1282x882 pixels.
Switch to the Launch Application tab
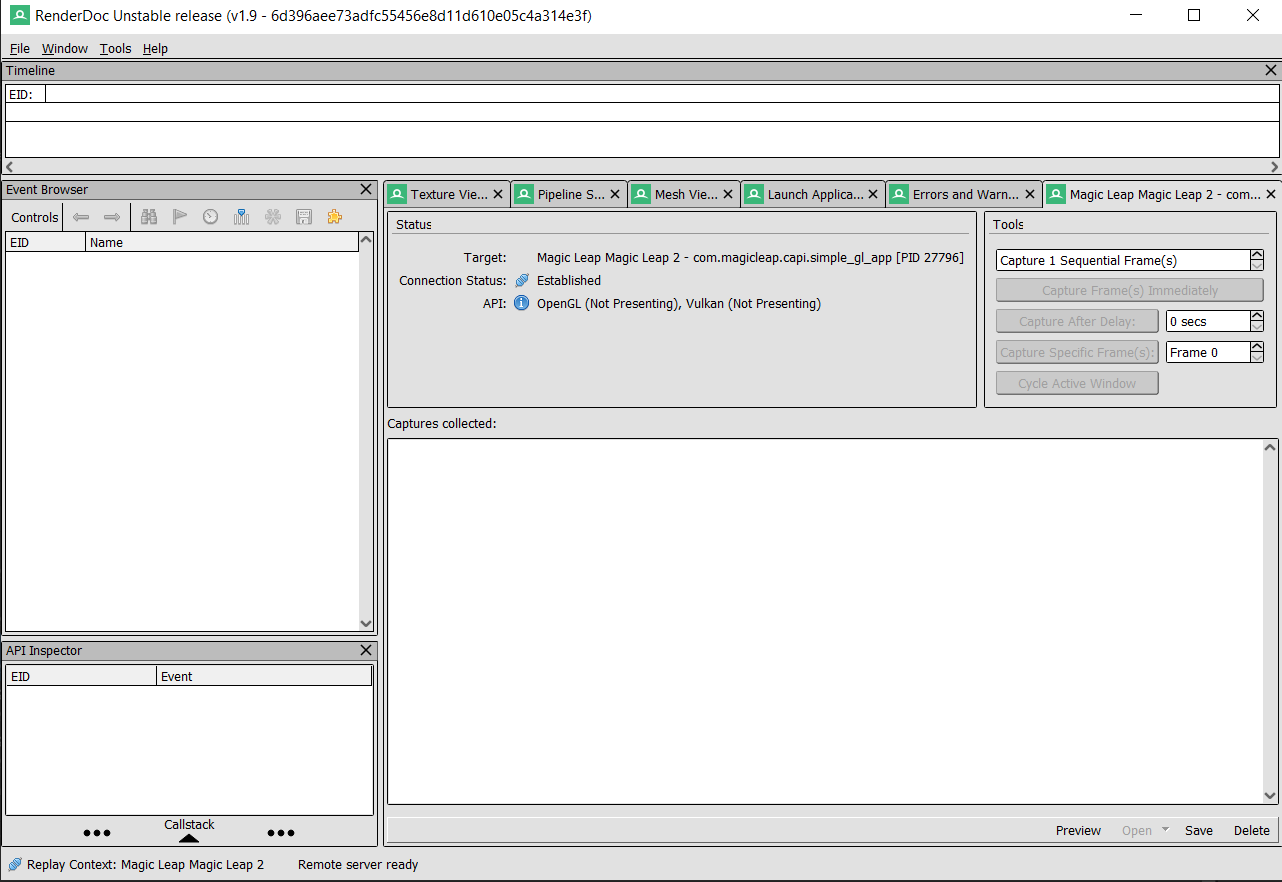pos(813,195)
